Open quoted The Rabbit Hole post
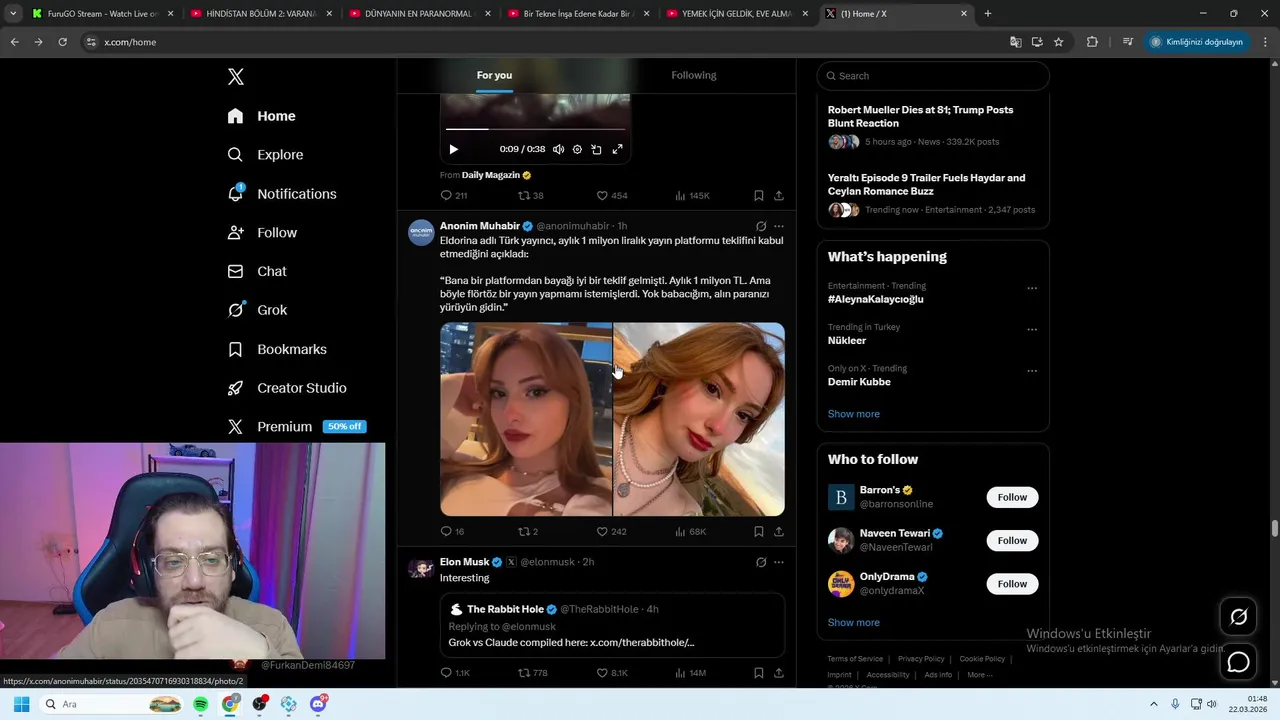The width and height of the screenshot is (1280, 720). [612, 625]
